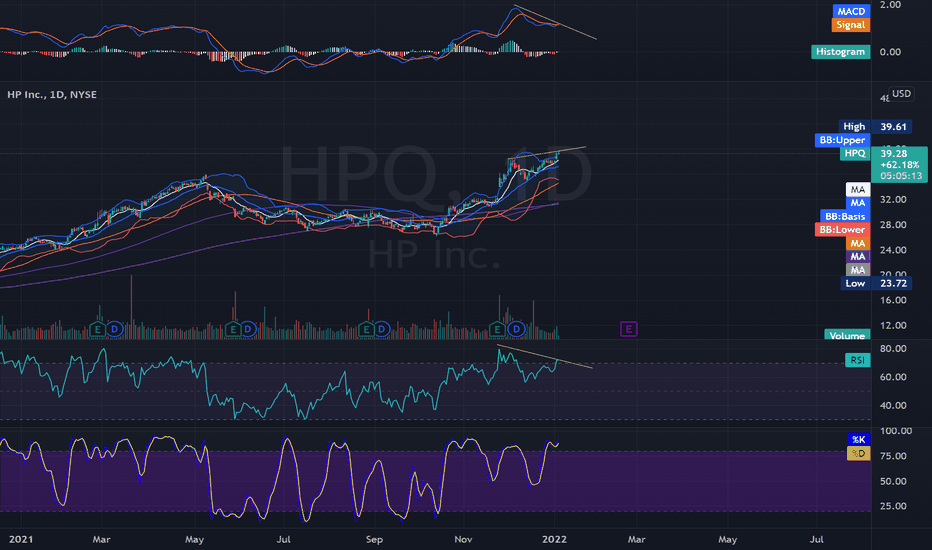This screenshot has width=932, height=550.
Task: Select the RSI scale label
Action: (x=858, y=360)
